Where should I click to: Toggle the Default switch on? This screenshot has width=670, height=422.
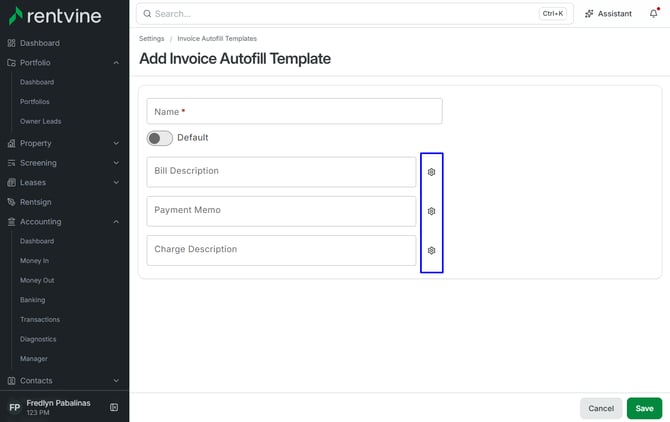pos(160,138)
